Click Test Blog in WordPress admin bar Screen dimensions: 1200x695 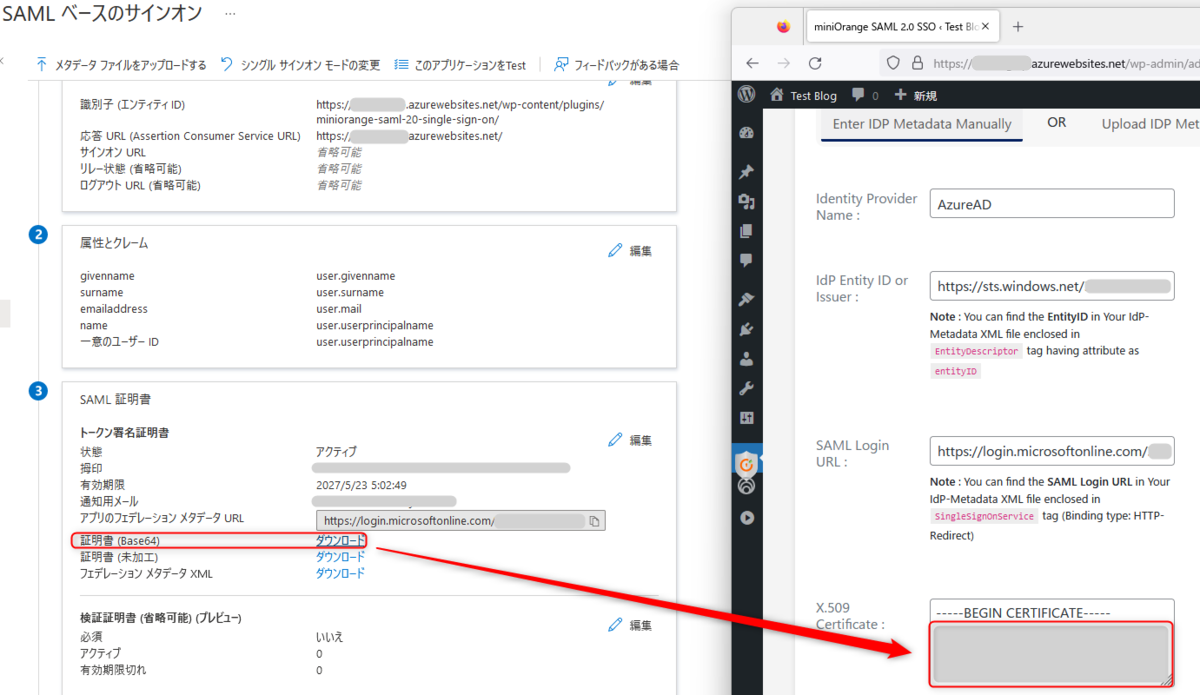click(804, 95)
